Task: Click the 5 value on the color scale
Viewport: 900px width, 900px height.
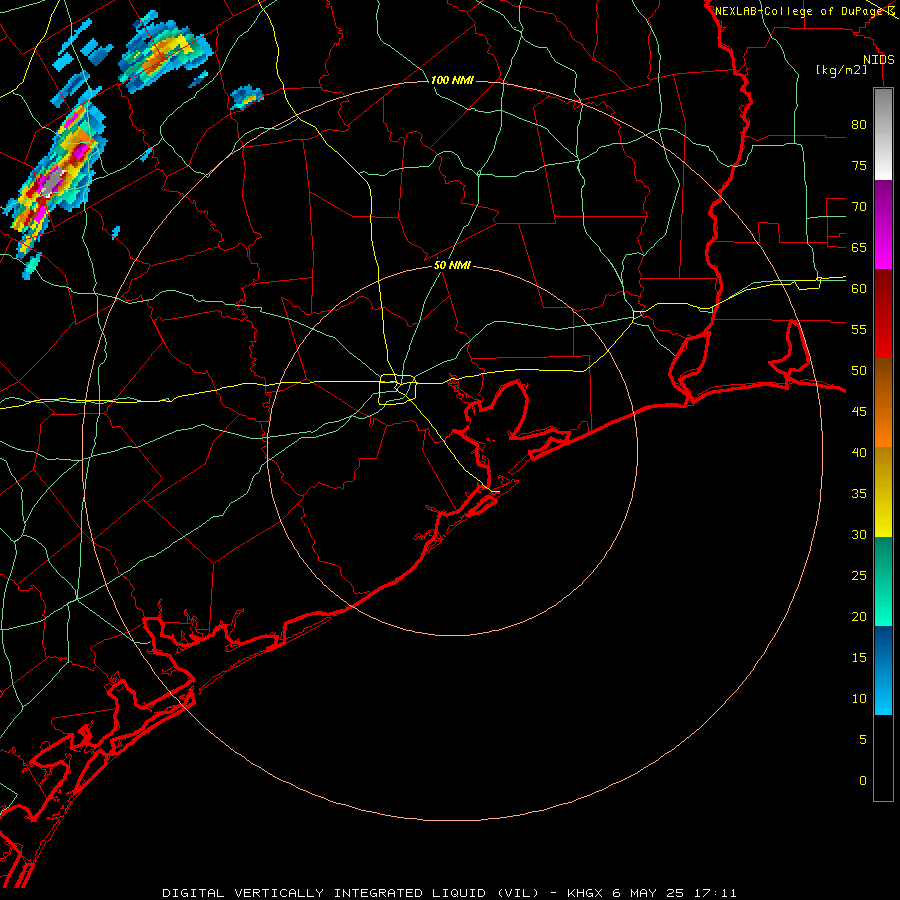Action: [x=863, y=739]
